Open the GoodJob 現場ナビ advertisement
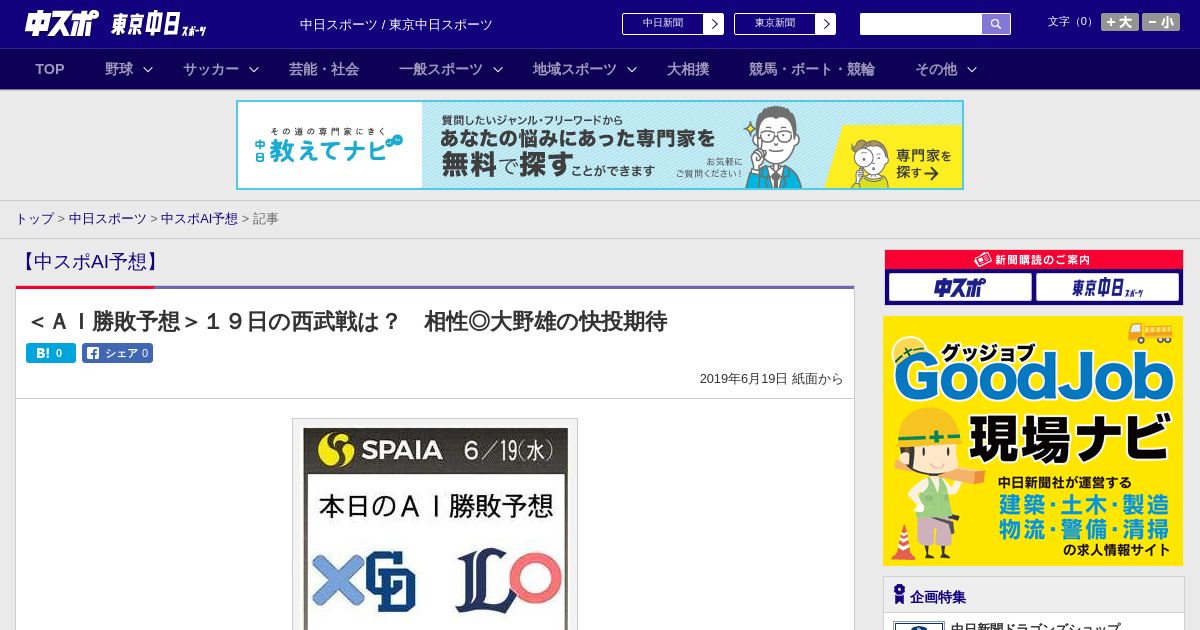Viewport: 1200px width, 630px height. (x=1033, y=441)
